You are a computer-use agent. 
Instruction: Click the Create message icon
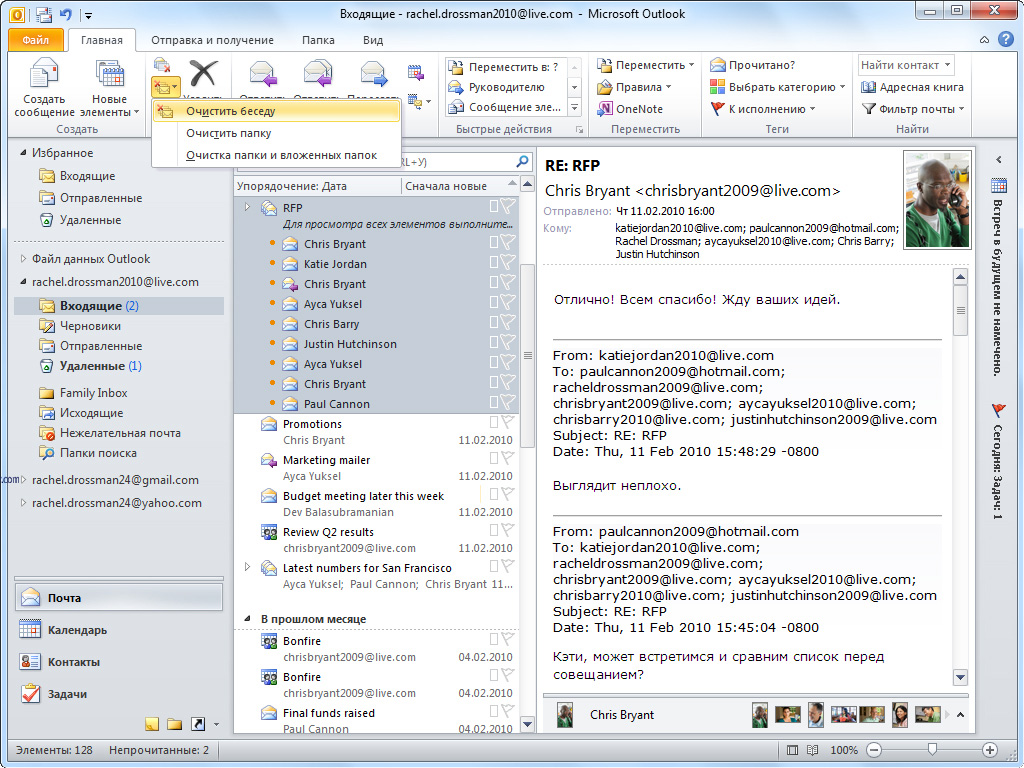(x=44, y=73)
